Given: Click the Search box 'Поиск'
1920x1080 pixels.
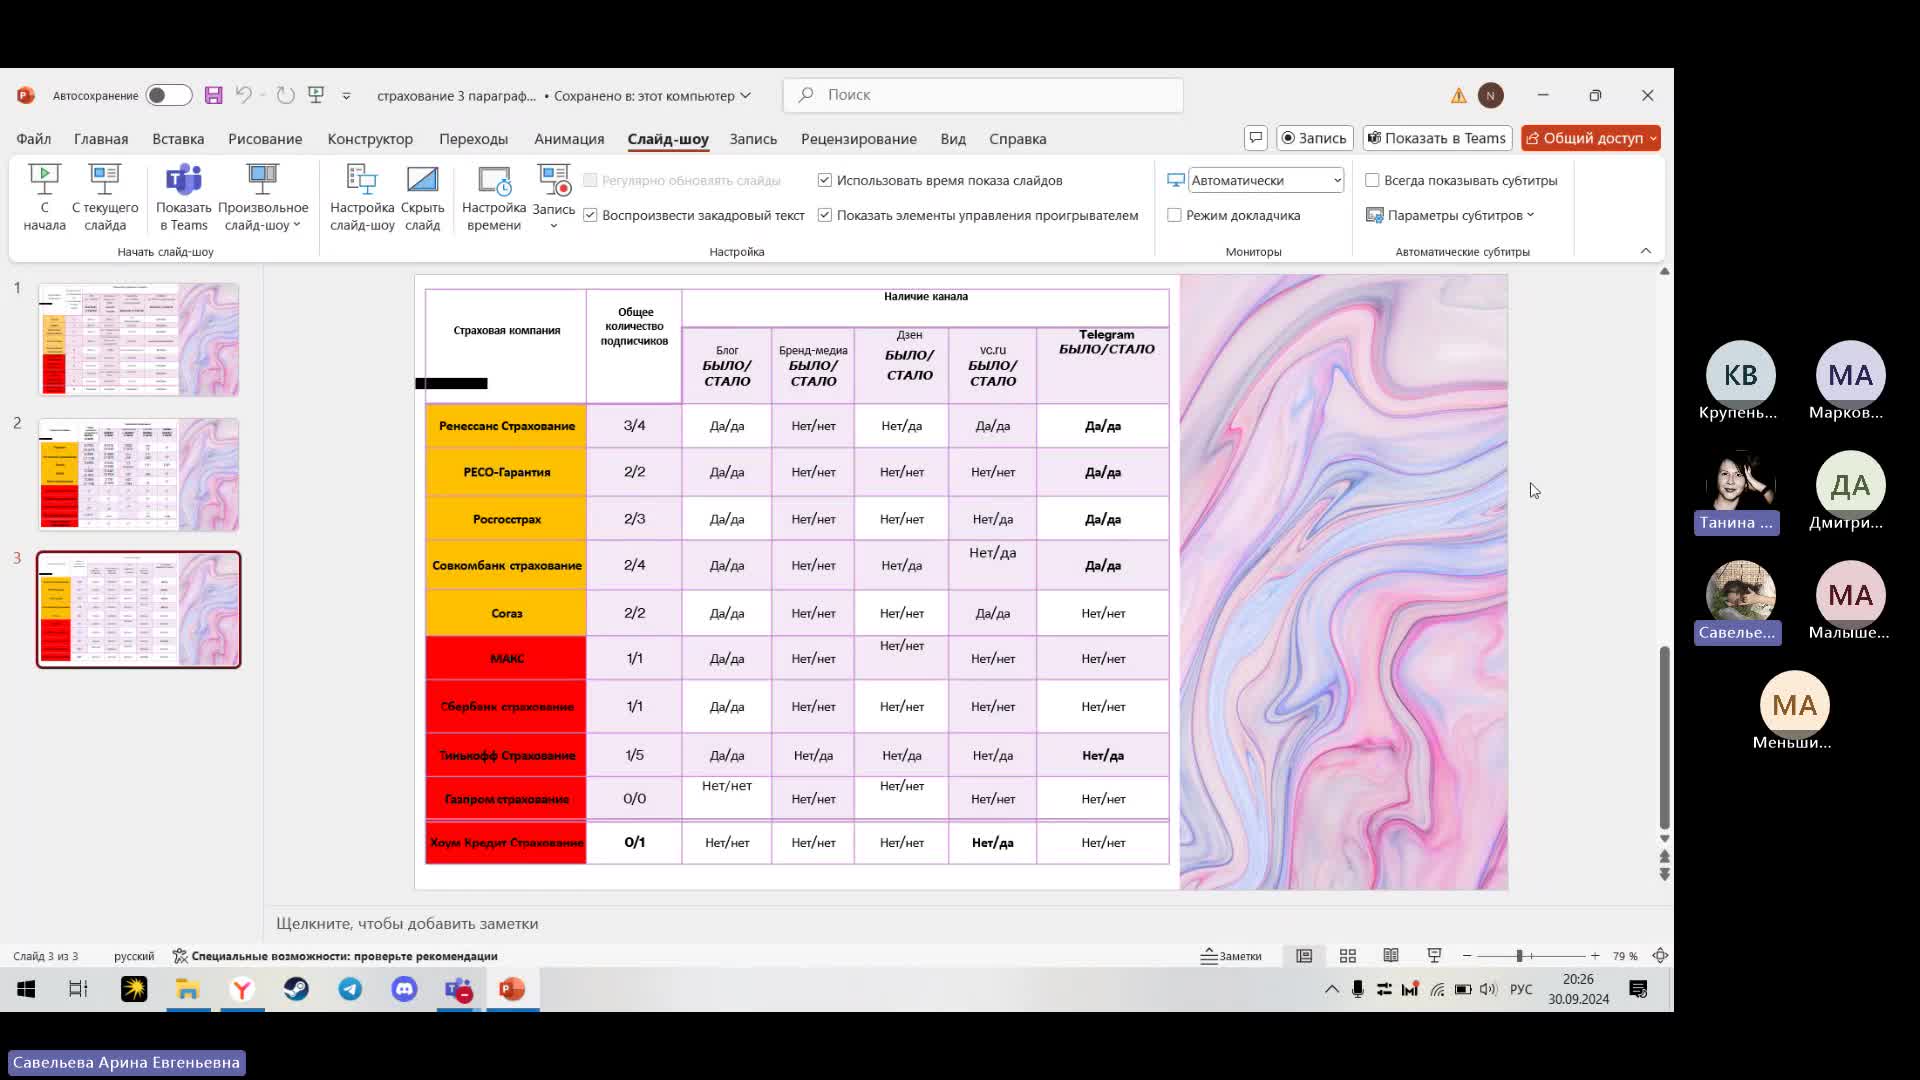Looking at the screenshot, I should click(x=983, y=95).
